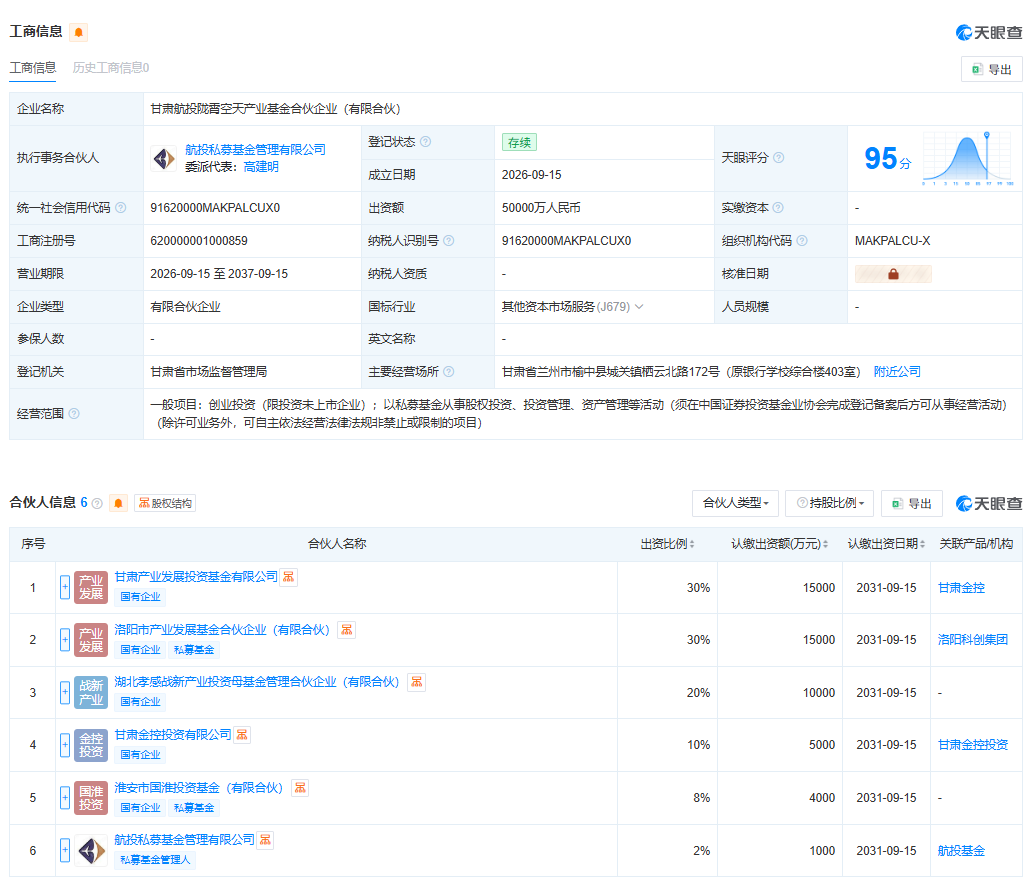This screenshot has height=885, width=1035.
Task: Open equity chart icon beside partner 6 航投私募基金管理有限公司
Action: click(x=265, y=839)
